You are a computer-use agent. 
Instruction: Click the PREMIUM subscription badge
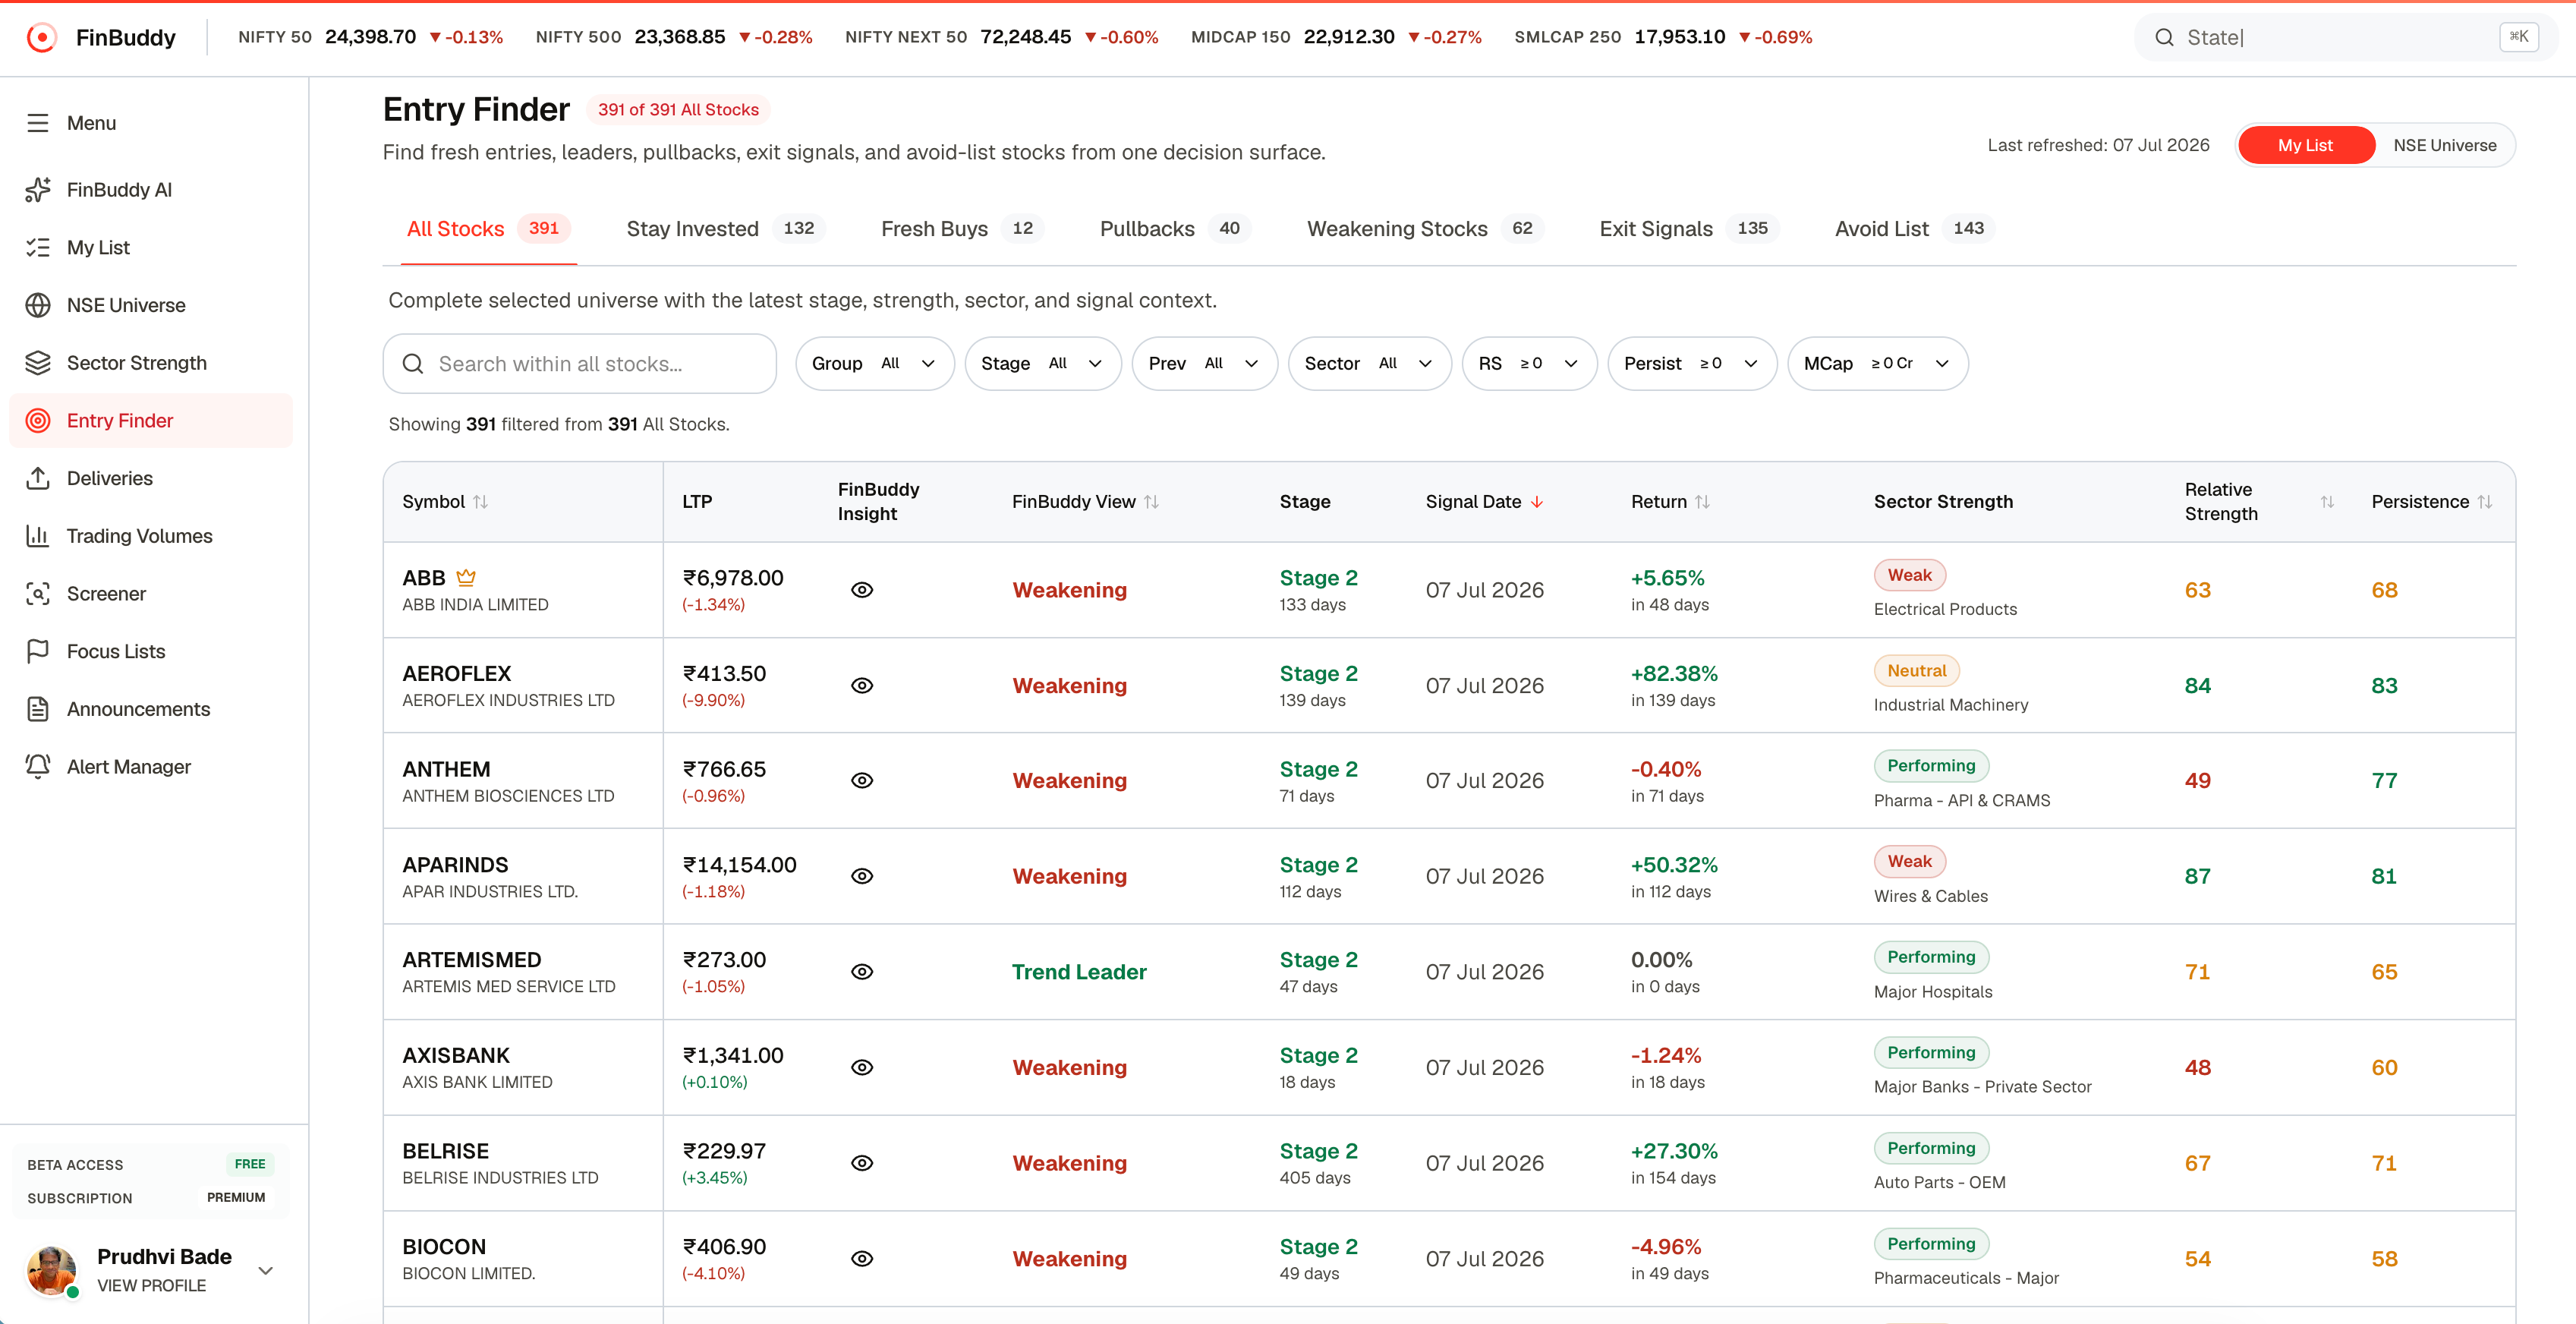(236, 1198)
